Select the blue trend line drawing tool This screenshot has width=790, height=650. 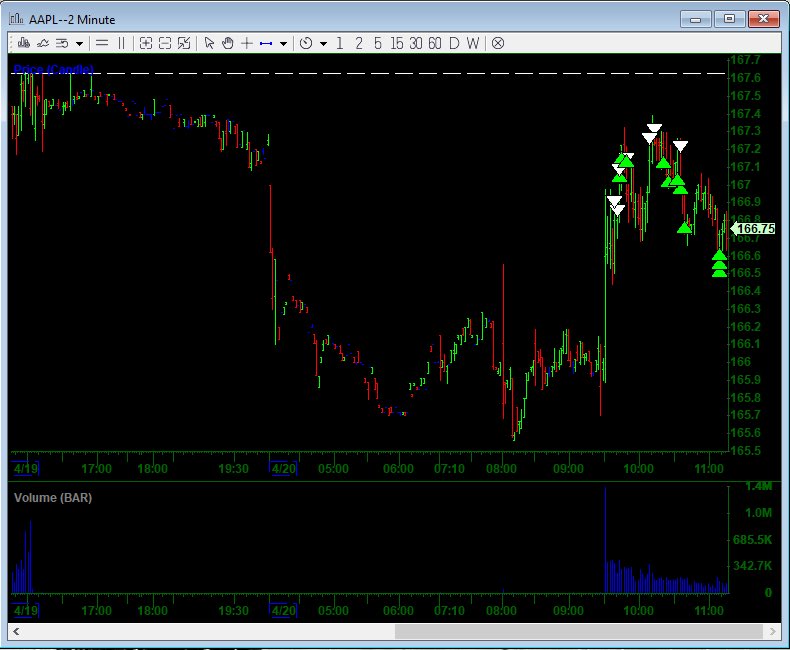(x=266, y=44)
